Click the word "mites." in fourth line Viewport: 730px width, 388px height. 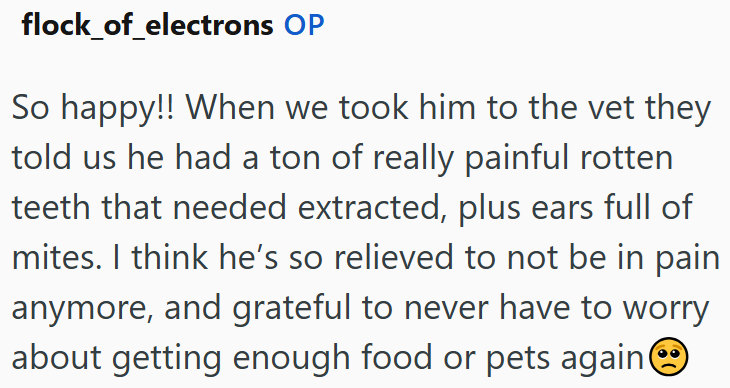coord(56,258)
